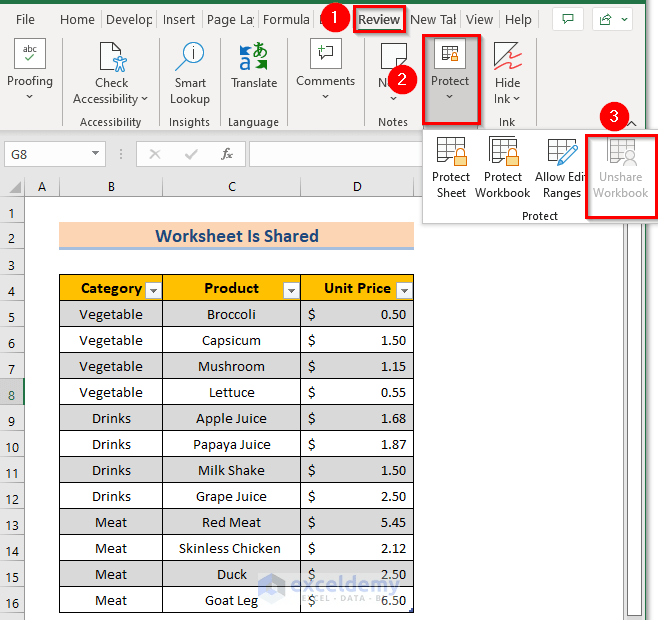The height and width of the screenshot is (620, 658).
Task: Expand the Share button dropdown arrow
Action: tap(624, 19)
